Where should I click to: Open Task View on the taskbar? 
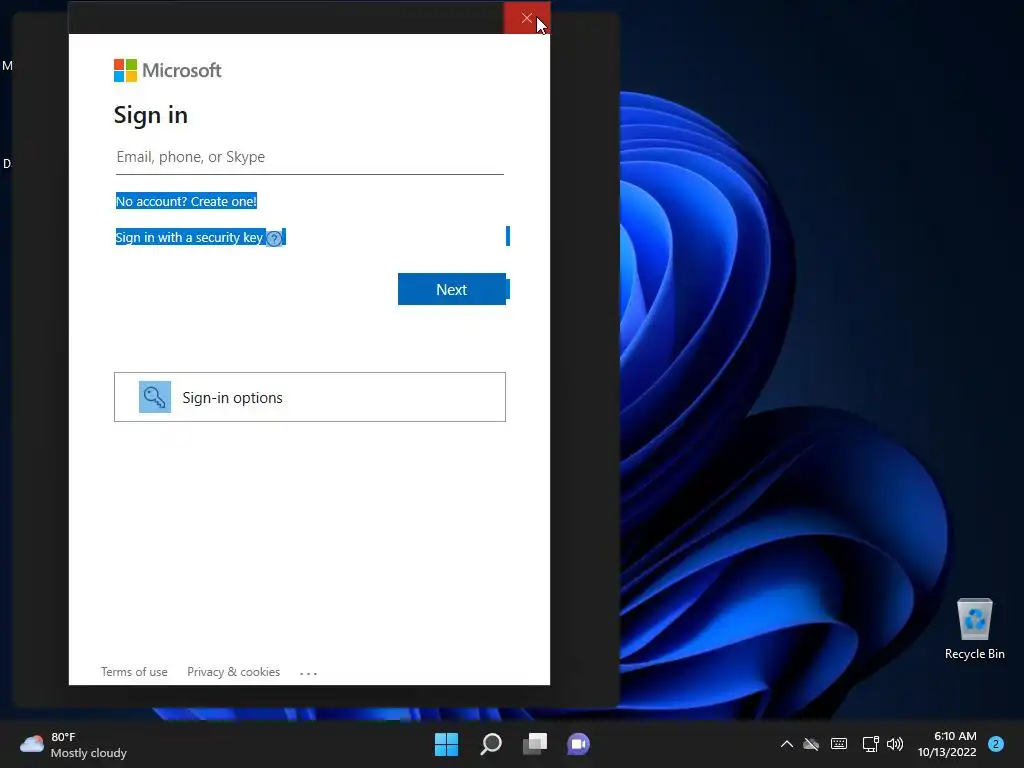(535, 744)
